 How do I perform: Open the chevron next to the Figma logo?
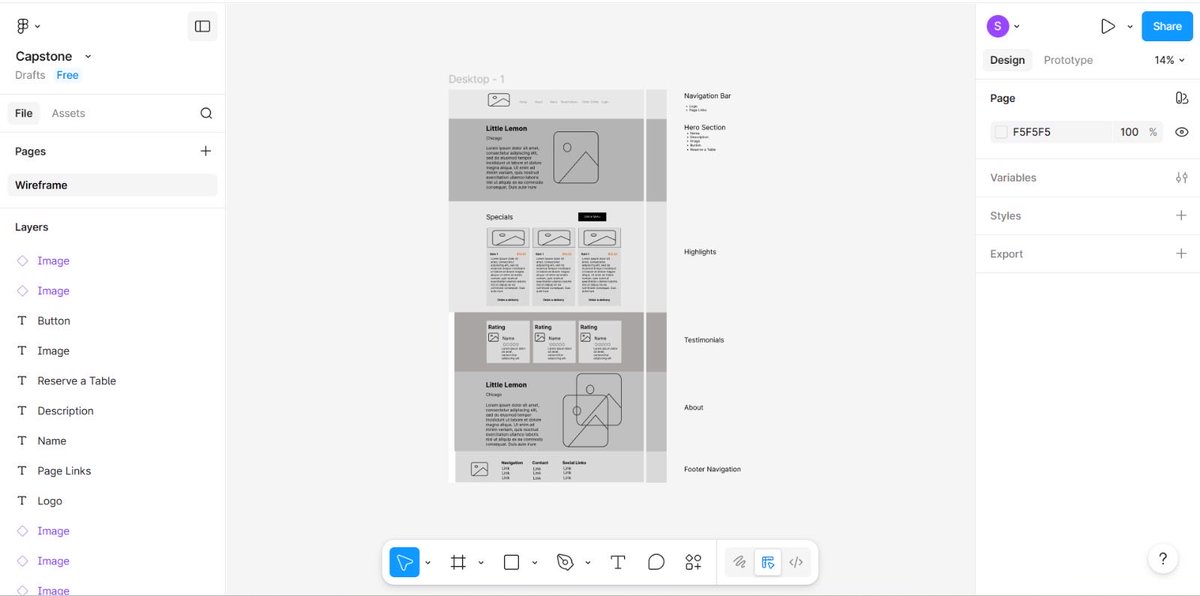coord(38,27)
